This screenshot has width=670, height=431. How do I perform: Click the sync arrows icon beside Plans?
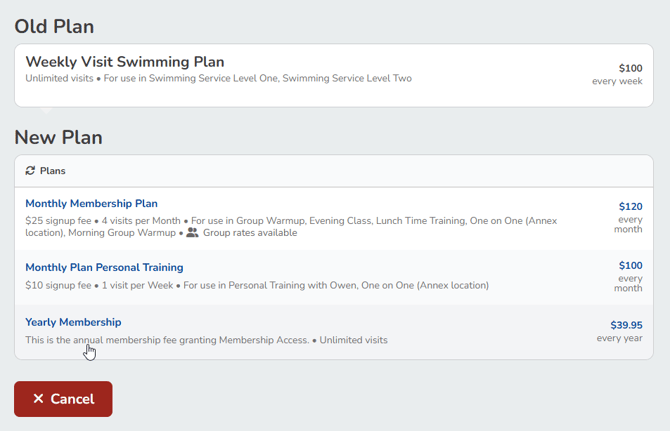(x=30, y=171)
